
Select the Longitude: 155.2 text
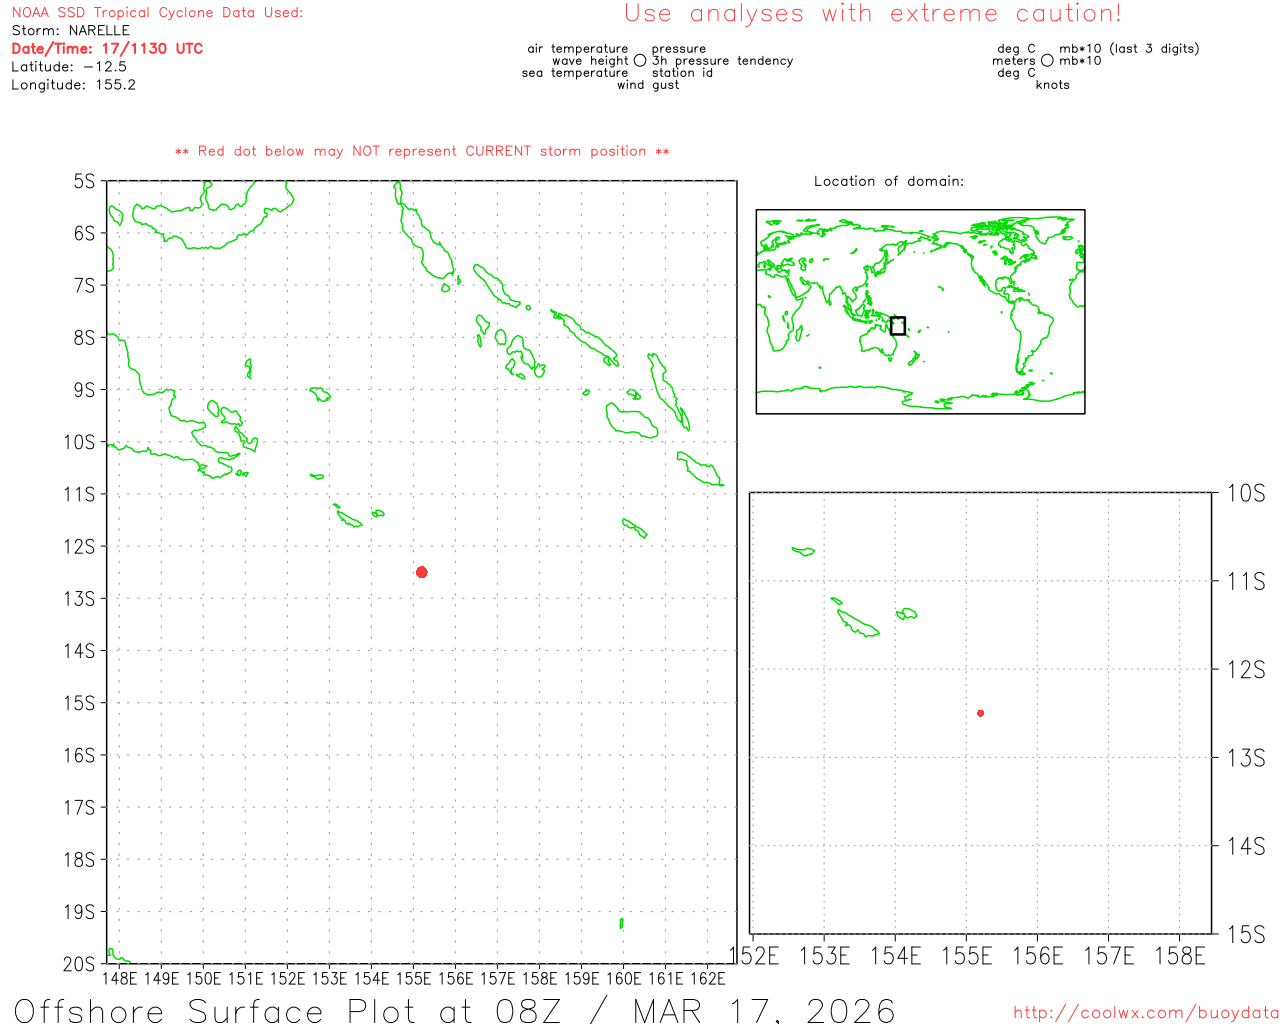(x=73, y=85)
